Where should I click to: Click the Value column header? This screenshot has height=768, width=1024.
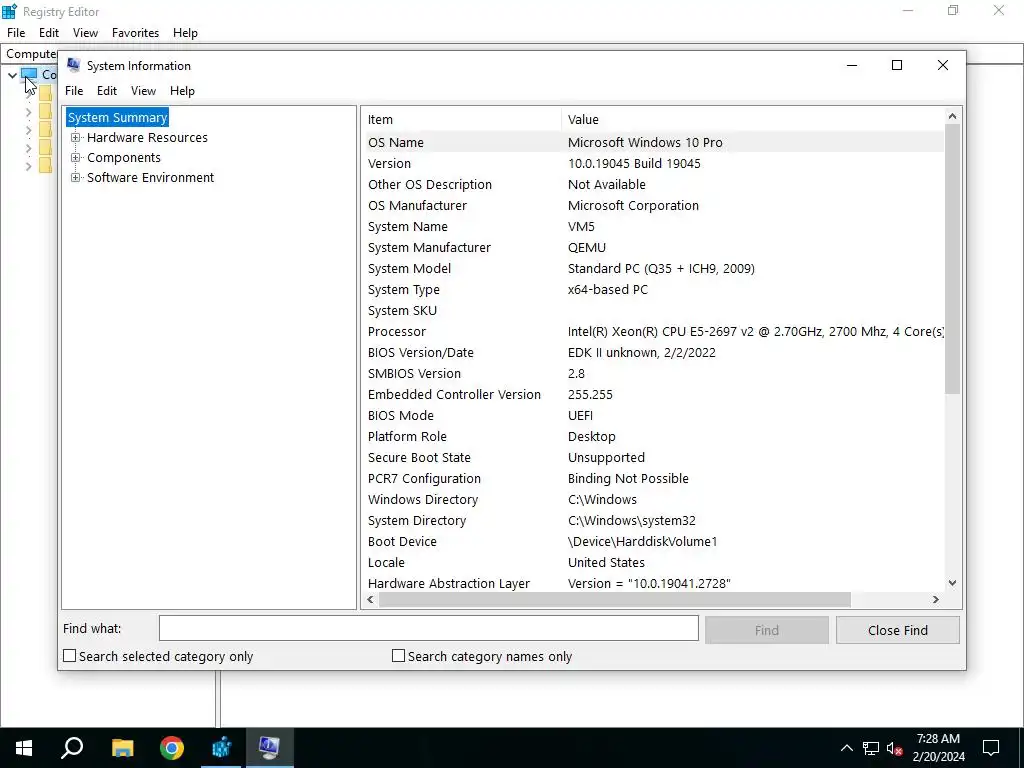coord(752,120)
